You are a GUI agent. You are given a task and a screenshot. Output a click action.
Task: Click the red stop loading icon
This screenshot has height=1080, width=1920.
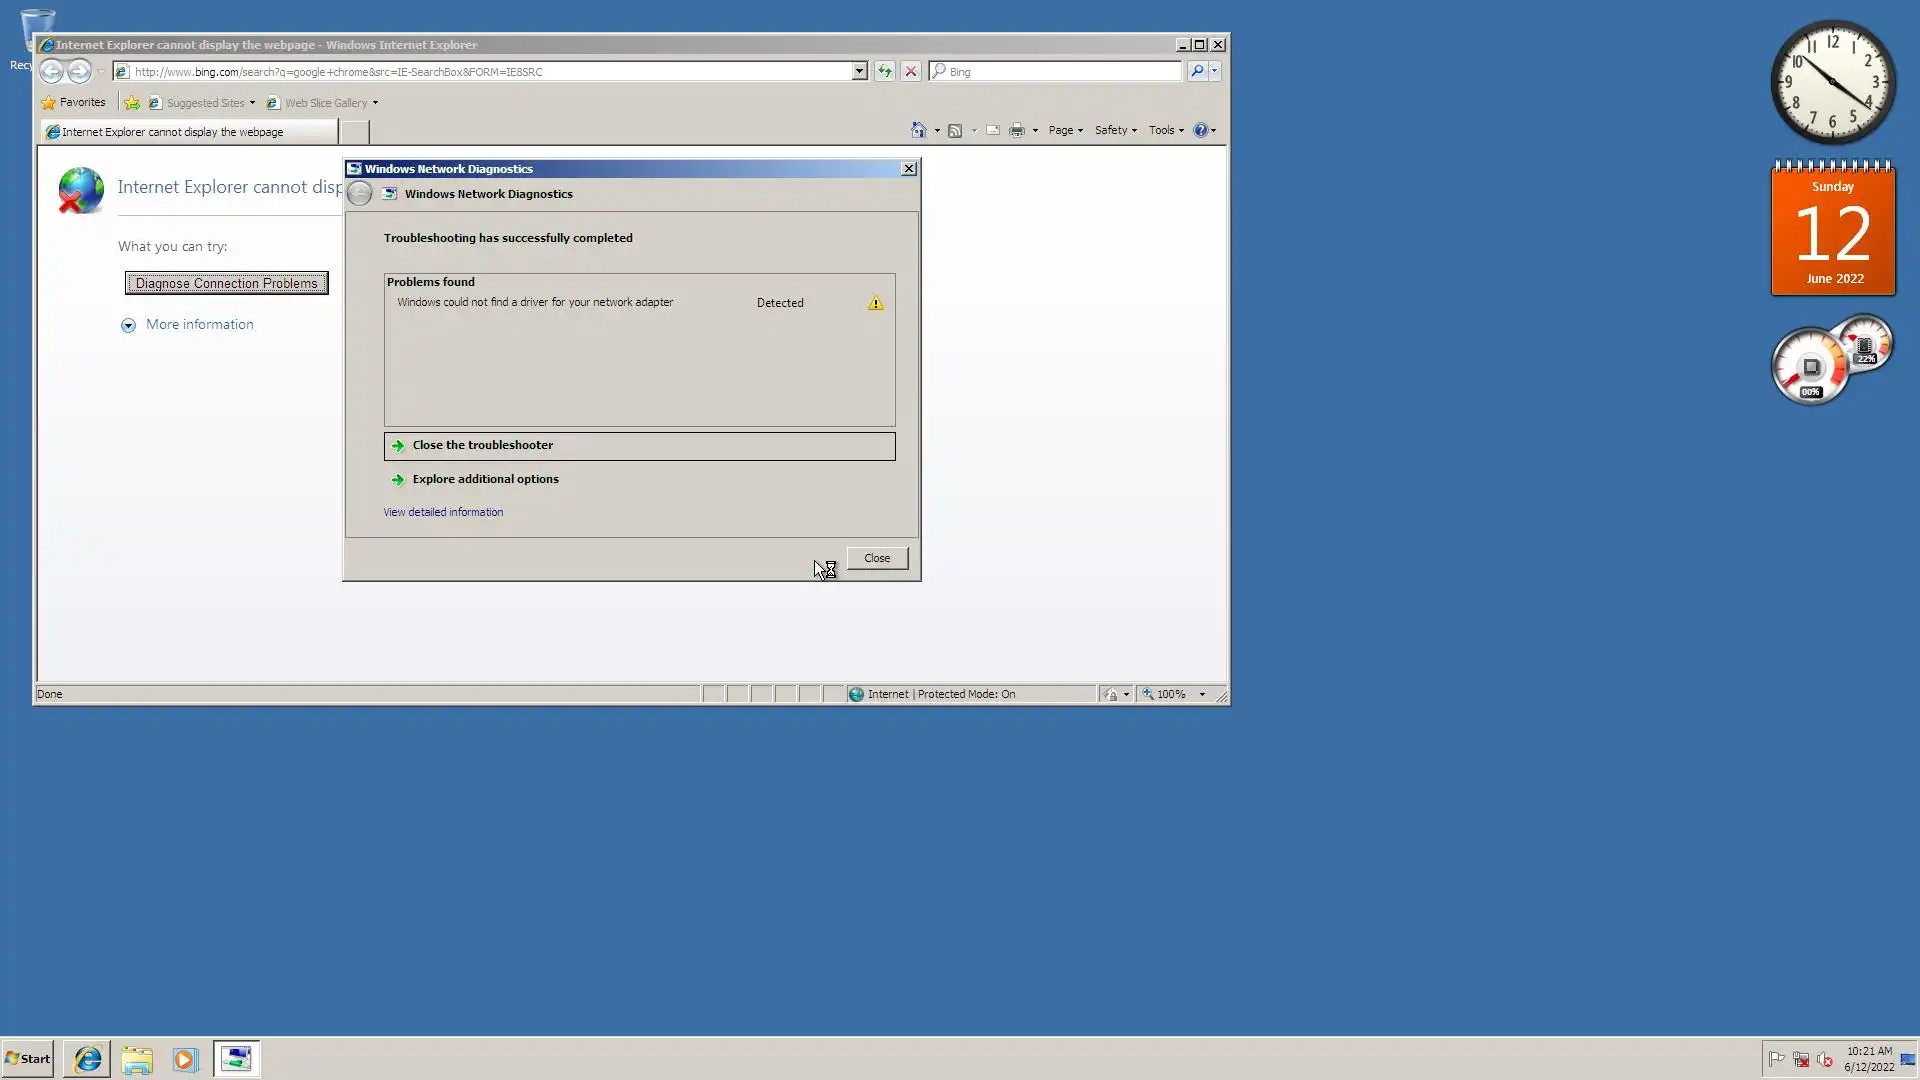(910, 71)
